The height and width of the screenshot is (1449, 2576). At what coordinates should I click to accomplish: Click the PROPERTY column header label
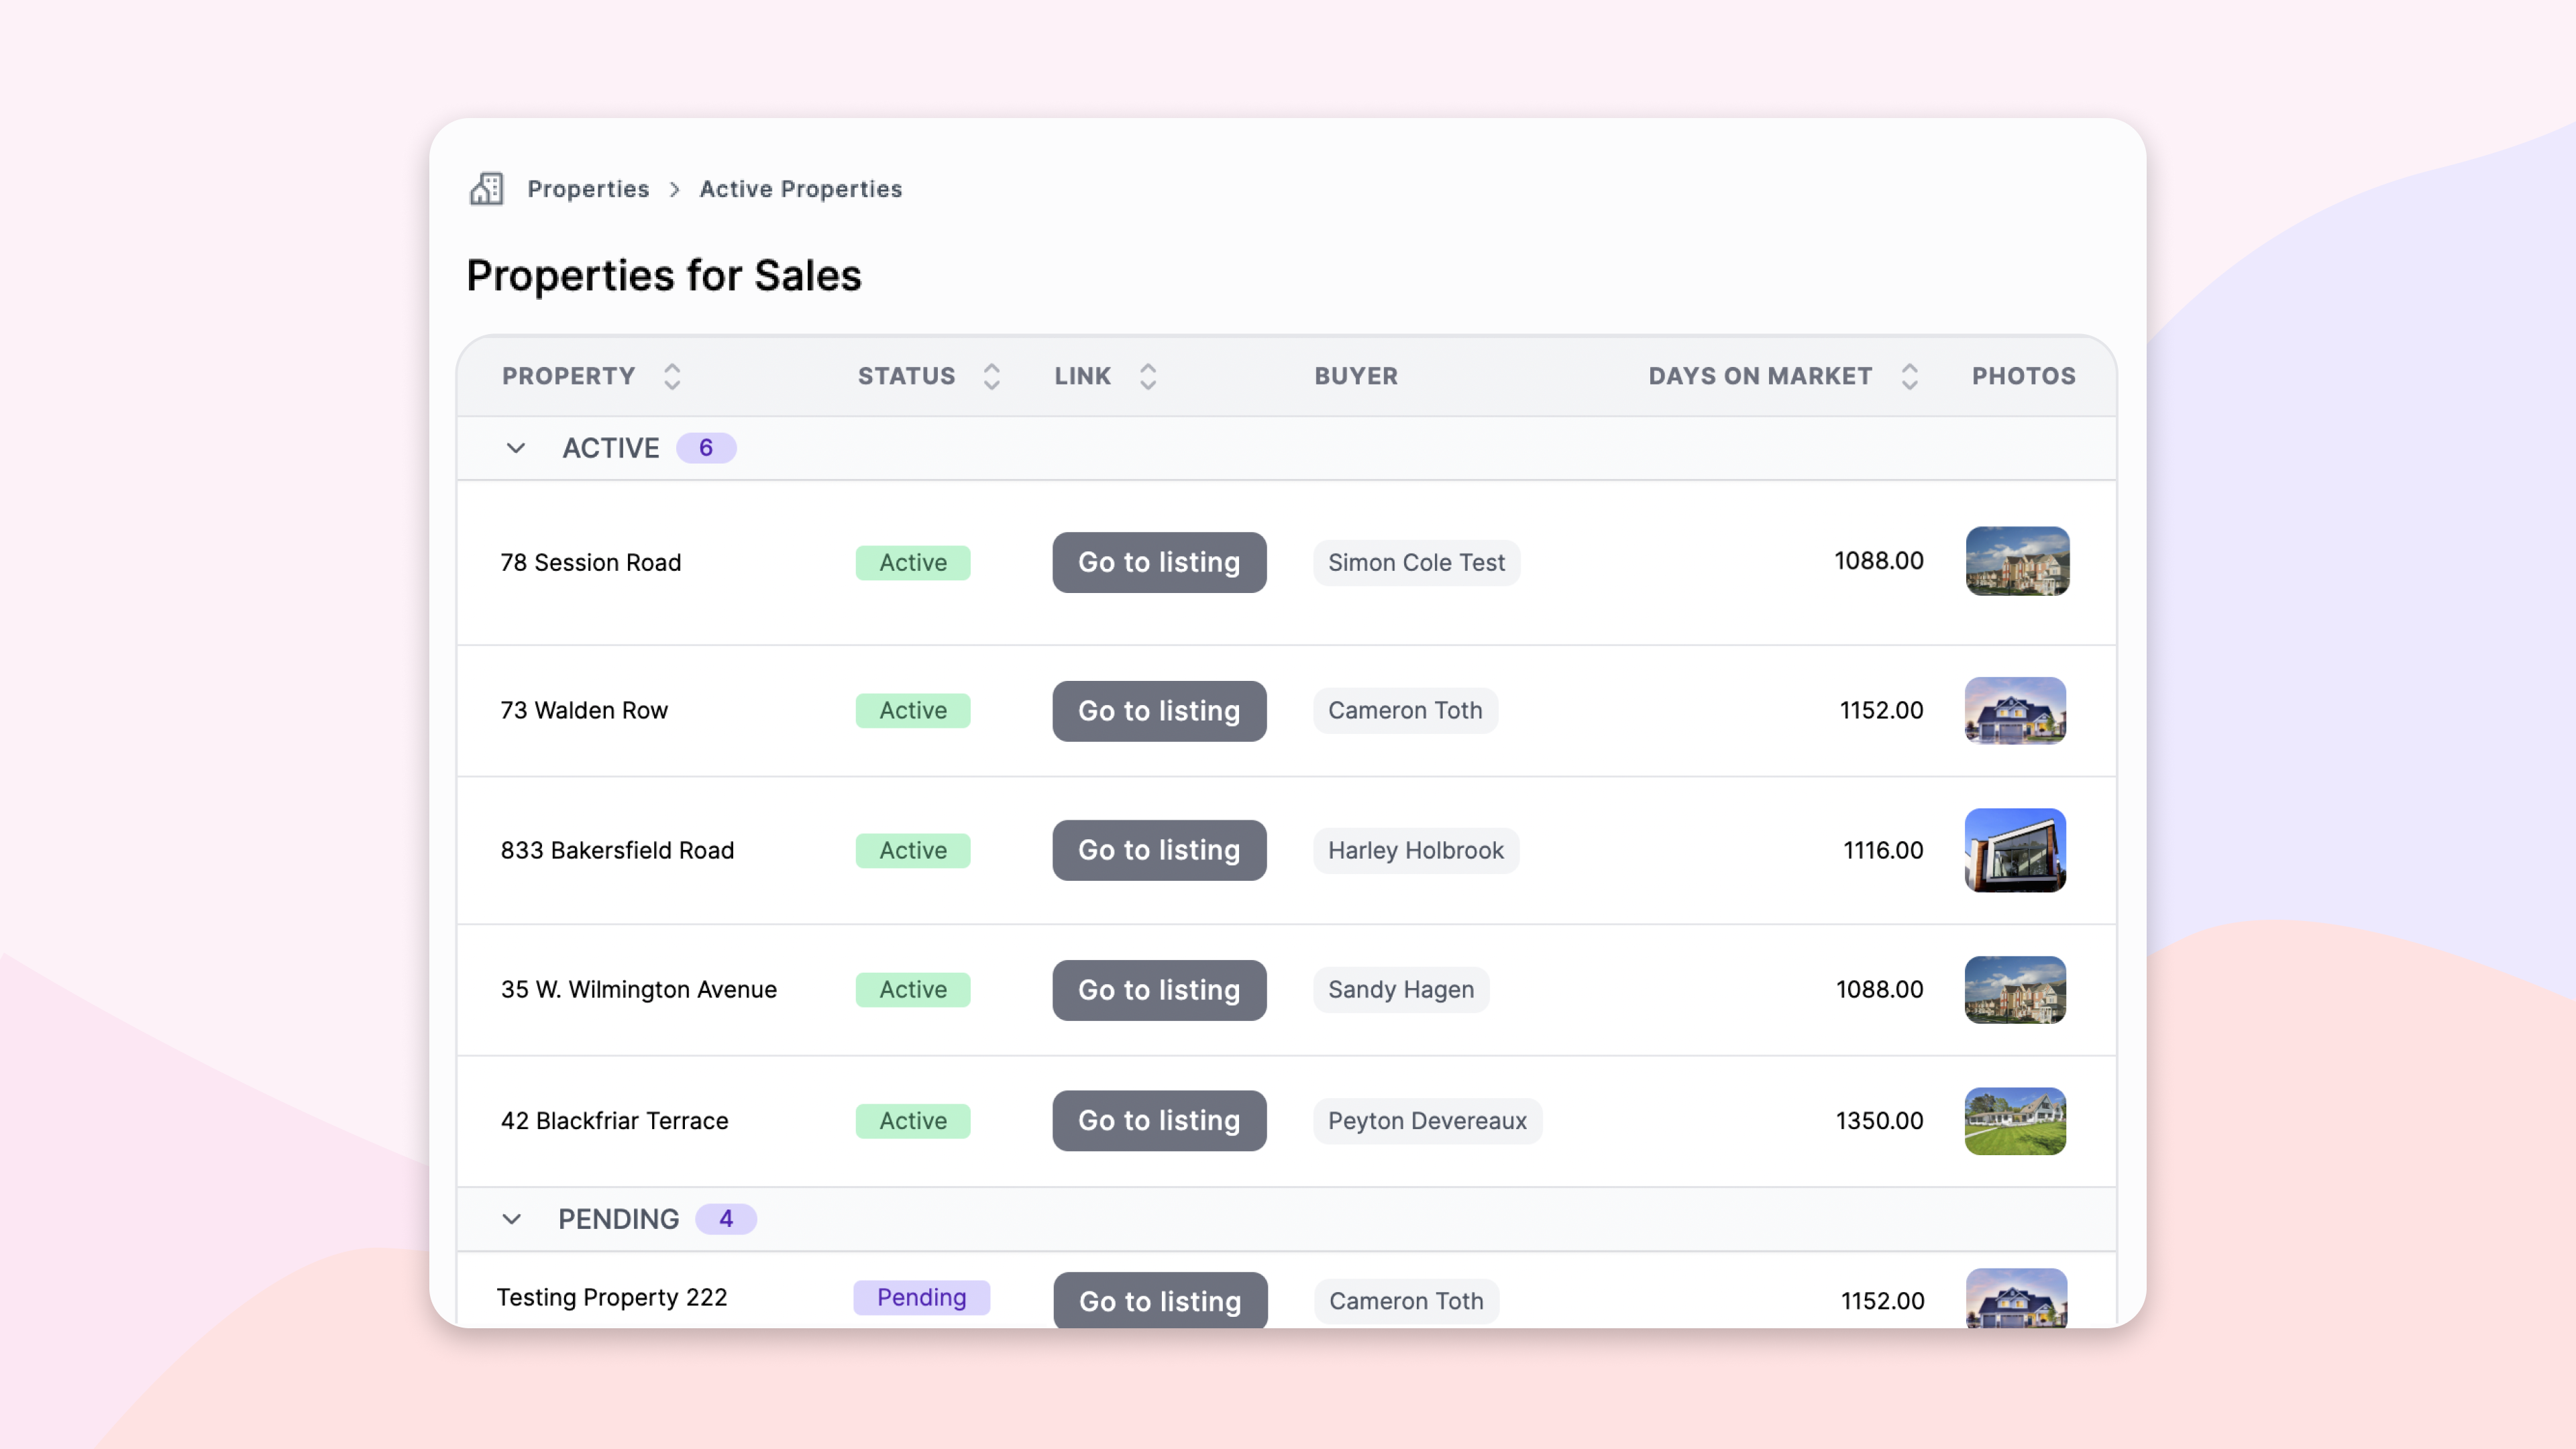click(x=568, y=376)
